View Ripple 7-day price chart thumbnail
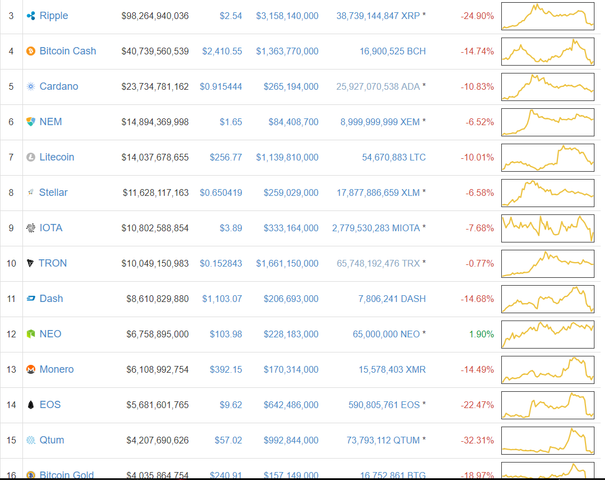Screen dimensions: 605x480 click(x=548, y=16)
